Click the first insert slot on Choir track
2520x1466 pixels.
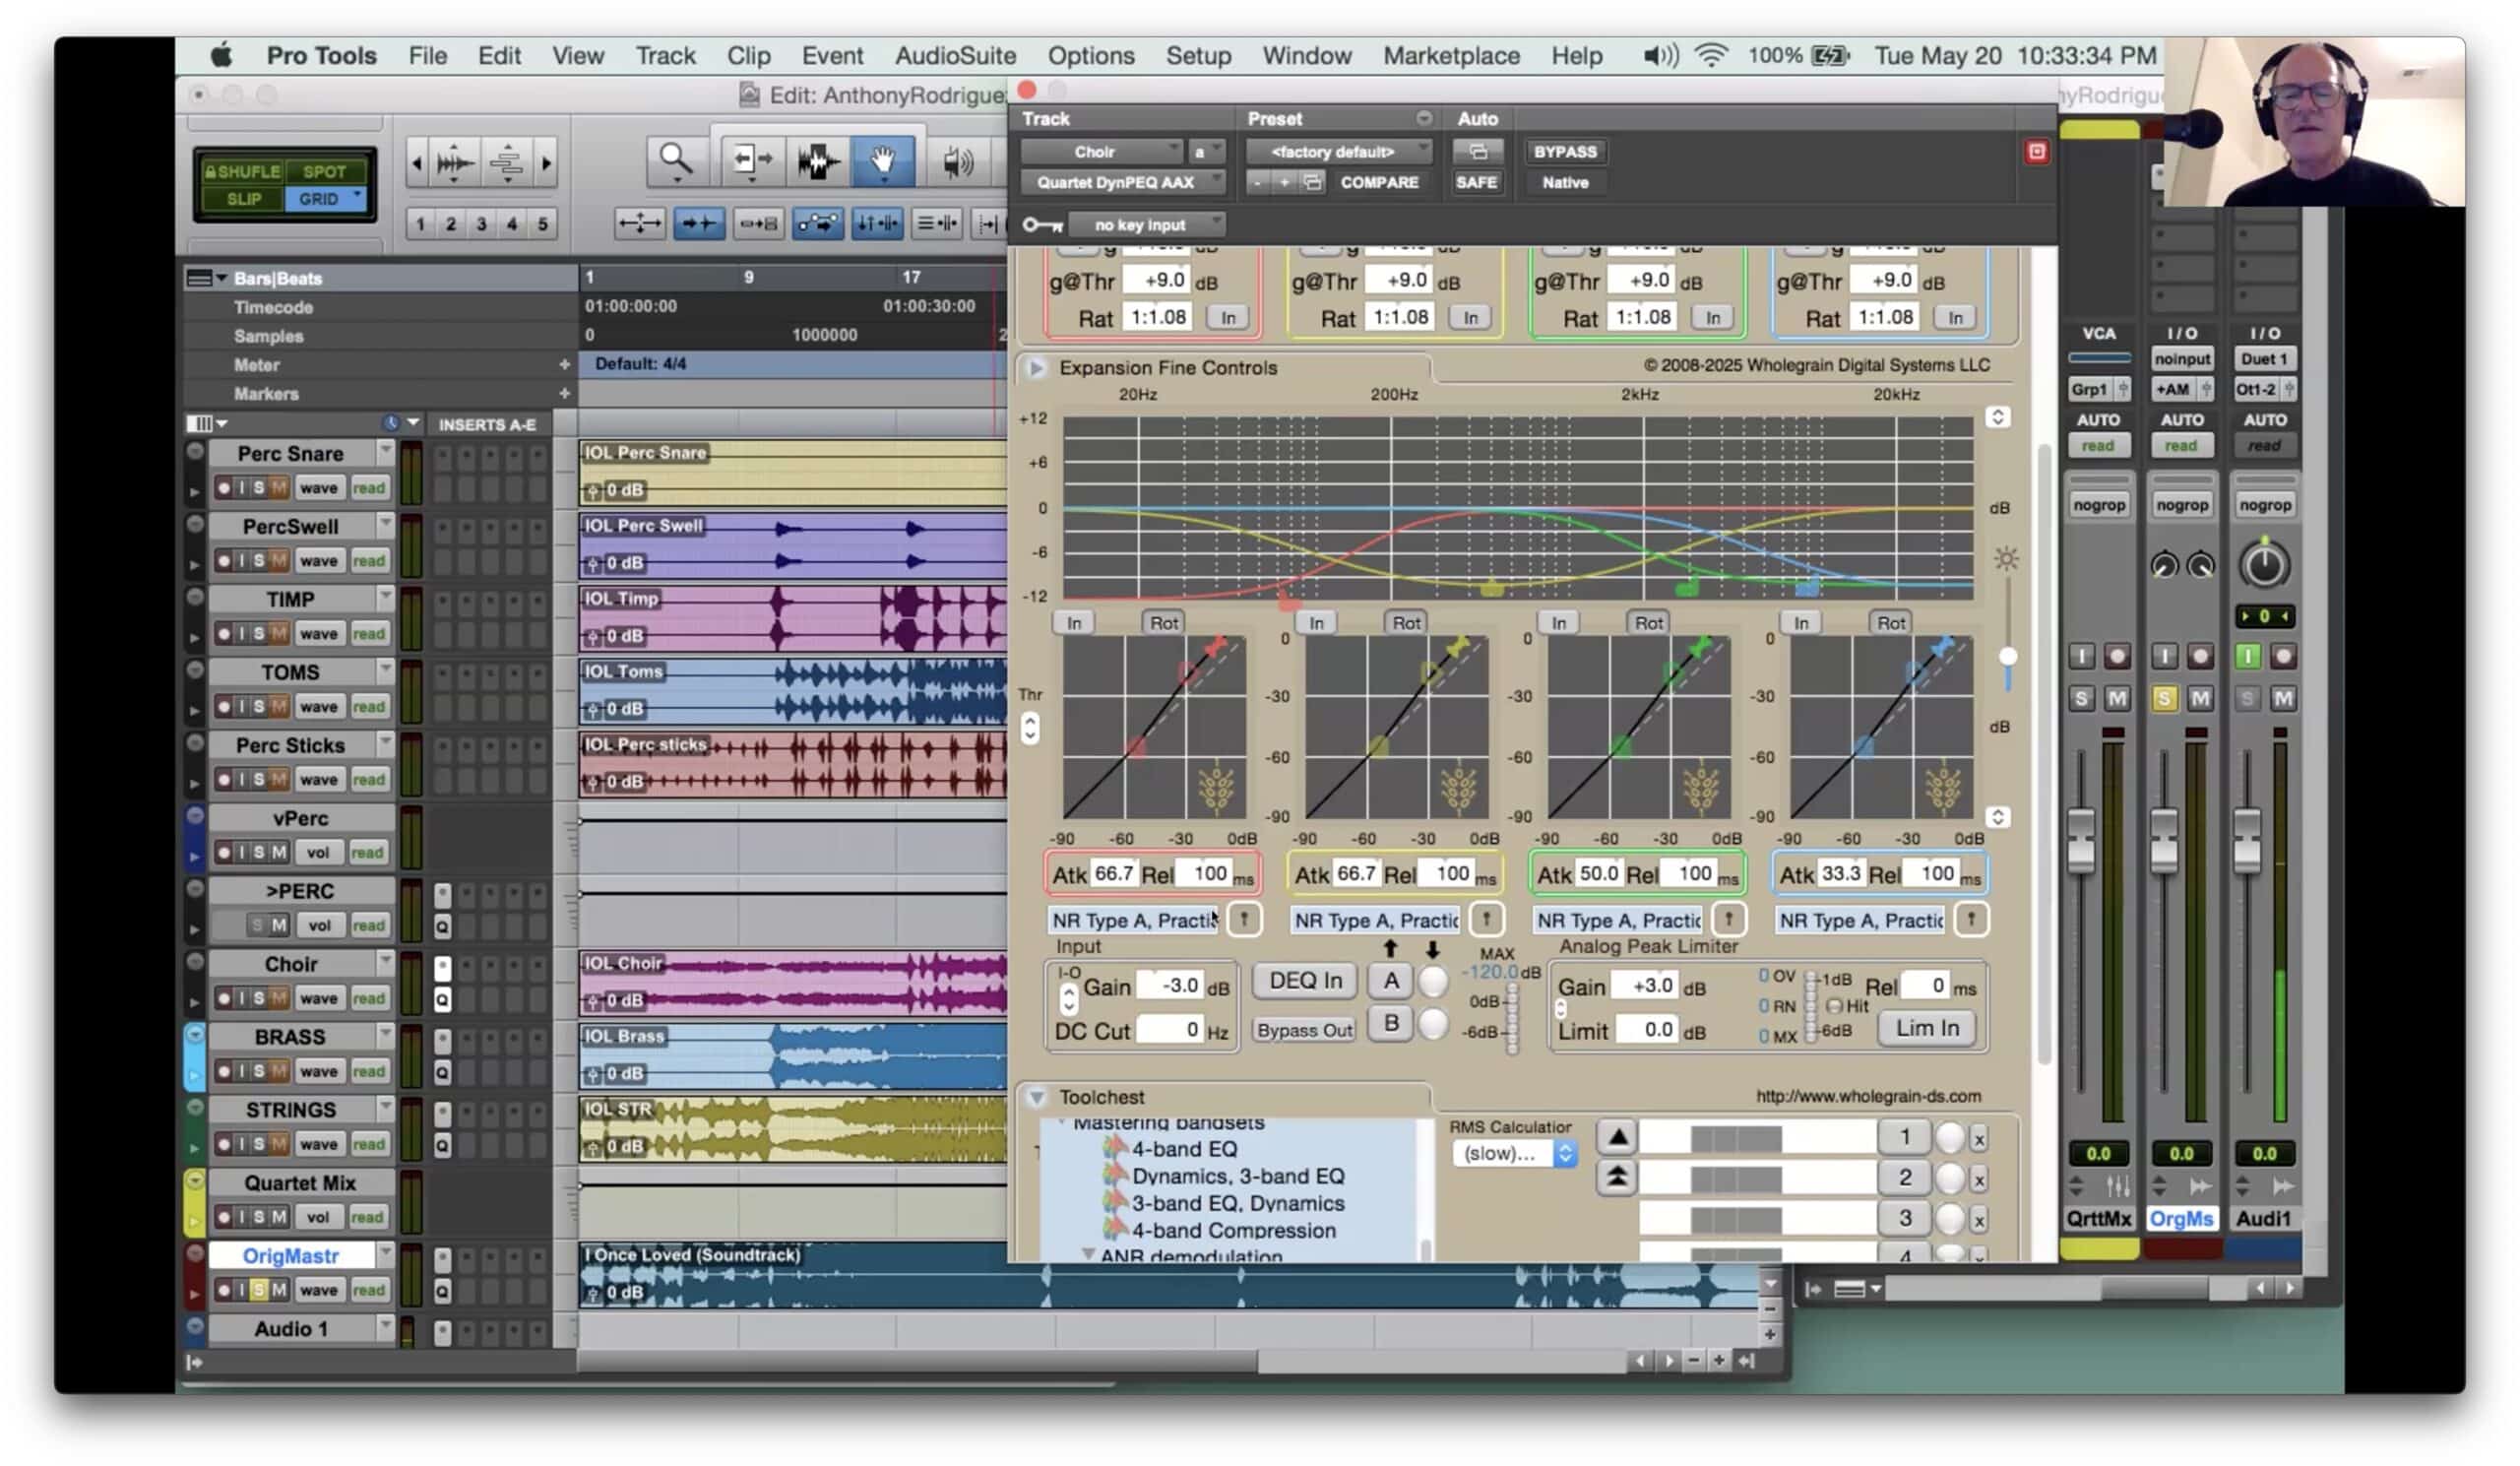(442, 968)
